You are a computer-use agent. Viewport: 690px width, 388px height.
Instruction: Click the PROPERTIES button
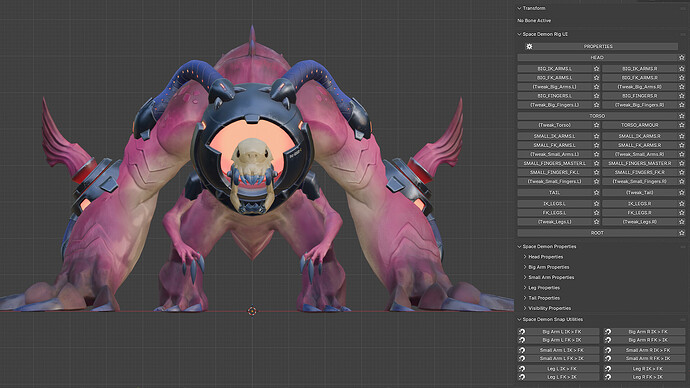point(598,46)
